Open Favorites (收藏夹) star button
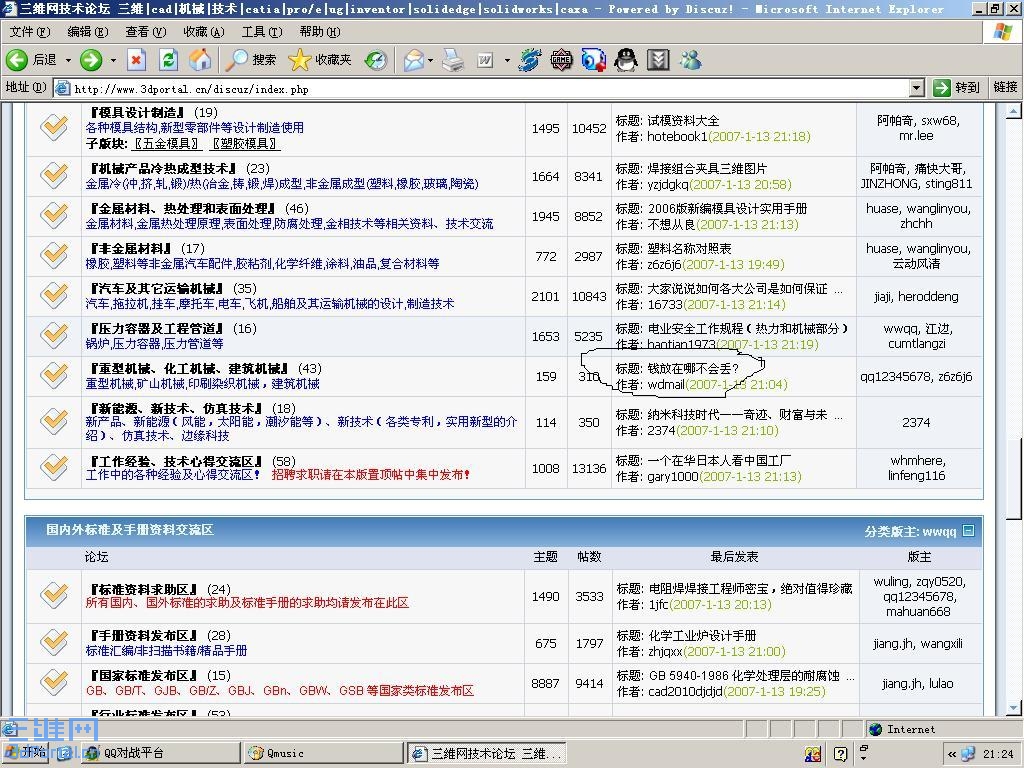1024x768 pixels. click(320, 60)
